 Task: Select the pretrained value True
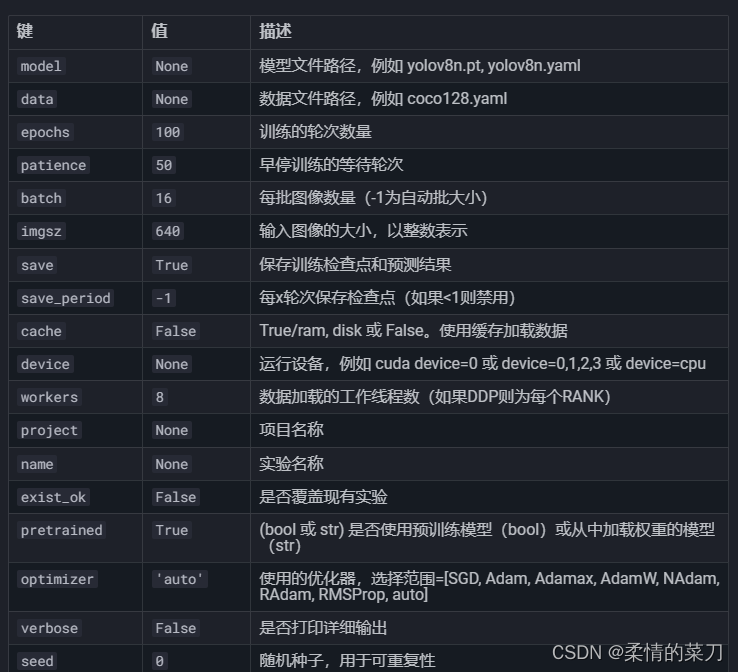click(x=172, y=530)
